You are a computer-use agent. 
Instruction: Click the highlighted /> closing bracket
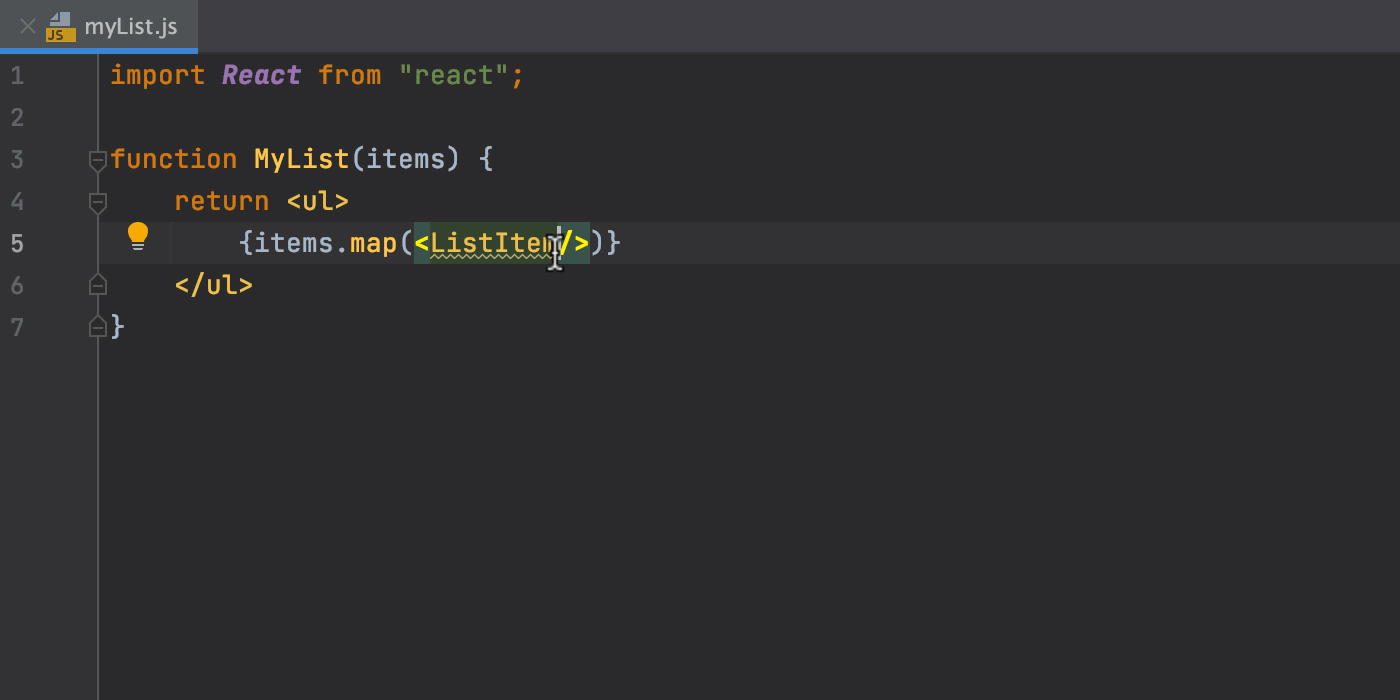click(x=574, y=244)
